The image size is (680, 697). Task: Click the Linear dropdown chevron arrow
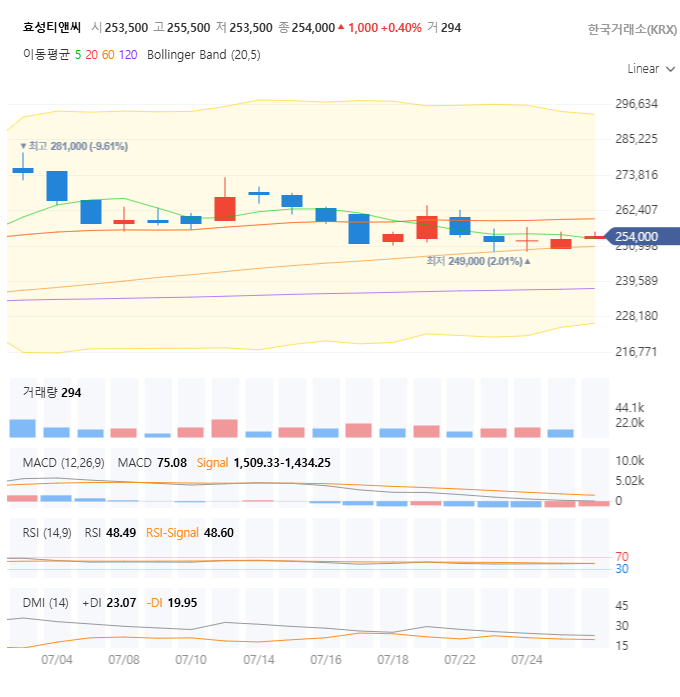pos(671,69)
